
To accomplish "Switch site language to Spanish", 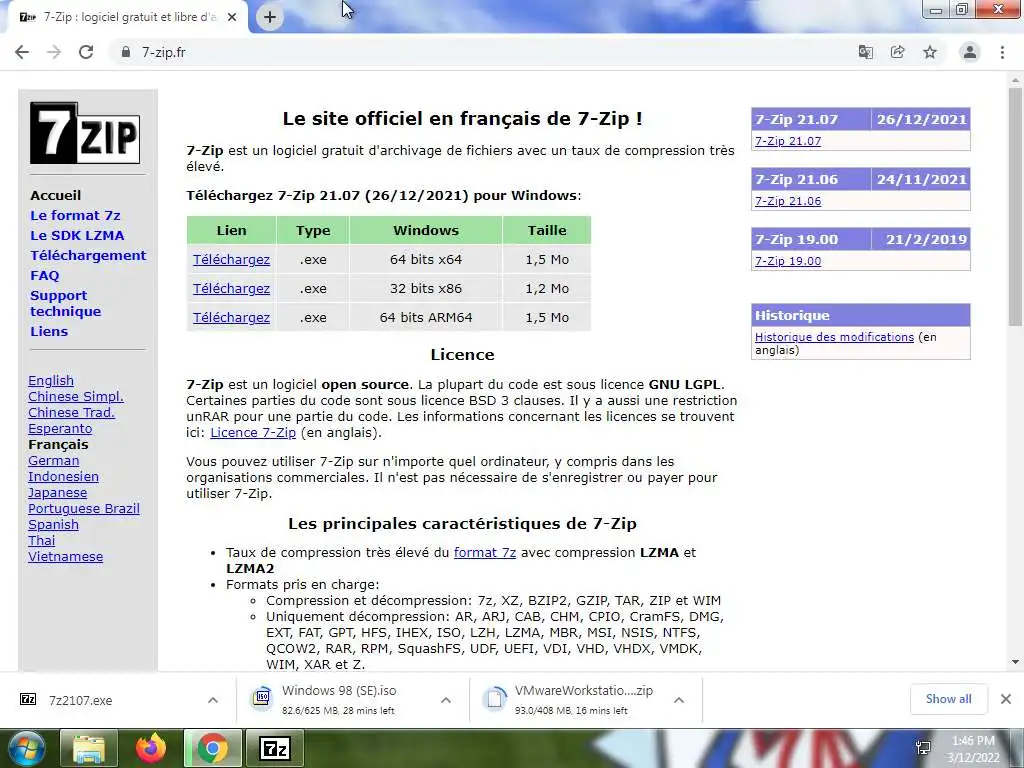I will coord(54,524).
